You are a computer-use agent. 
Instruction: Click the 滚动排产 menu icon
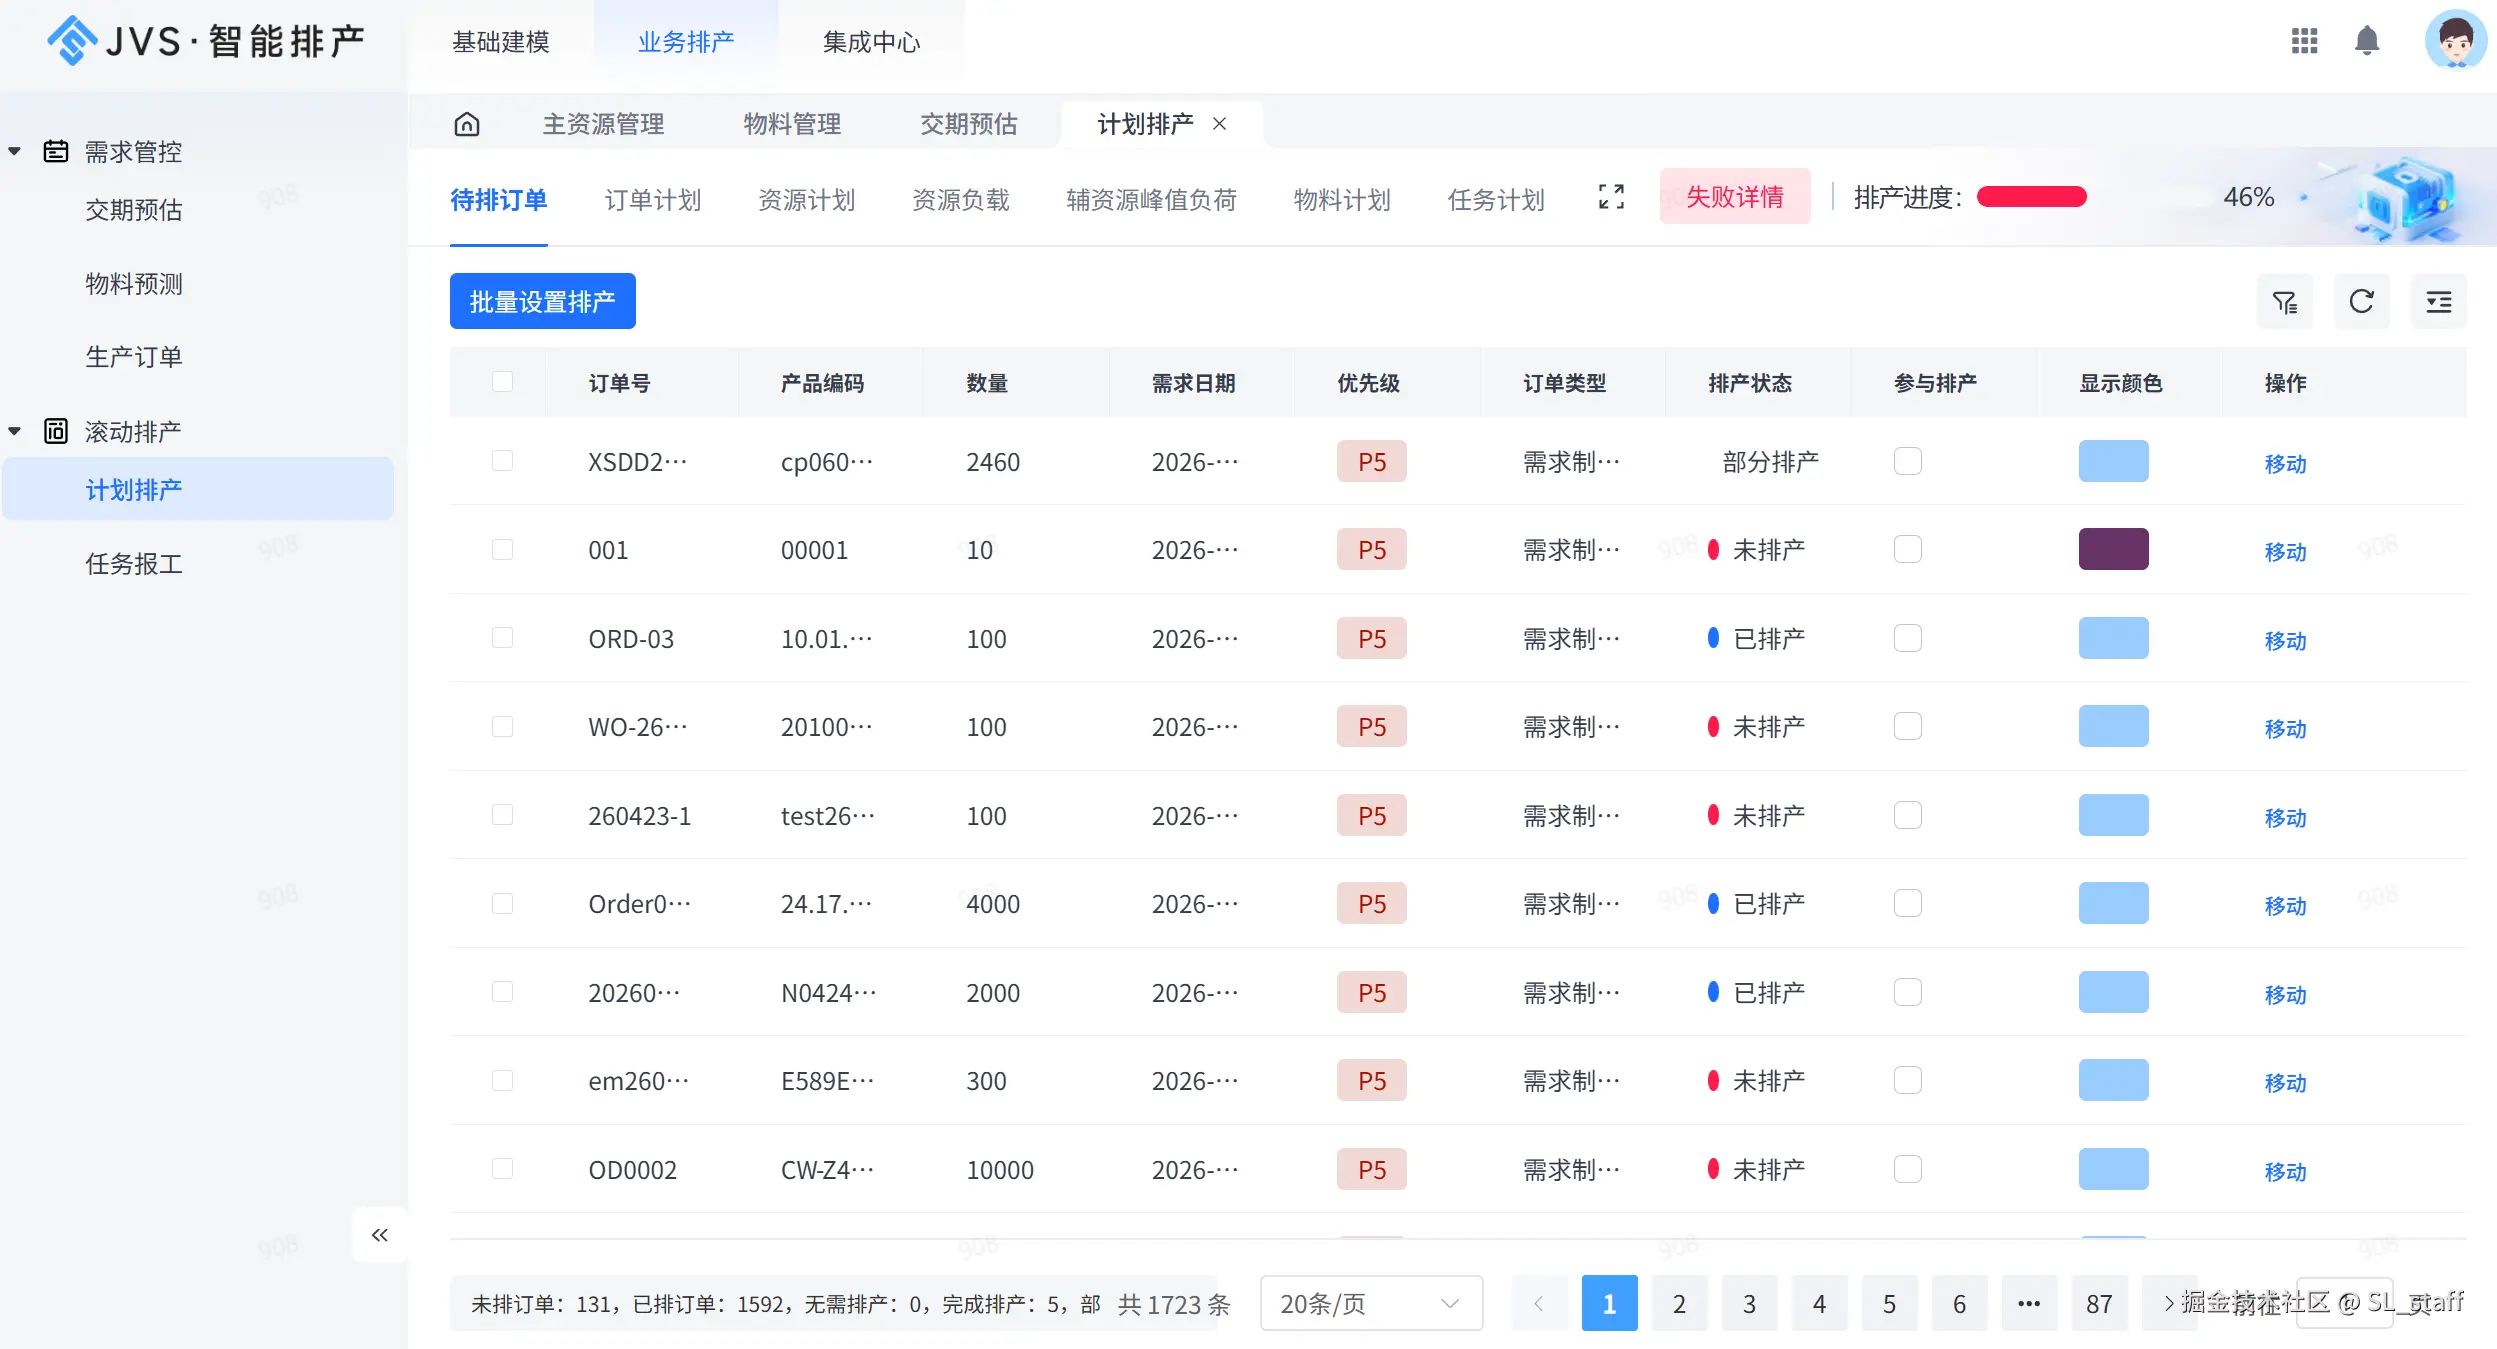click(x=56, y=431)
